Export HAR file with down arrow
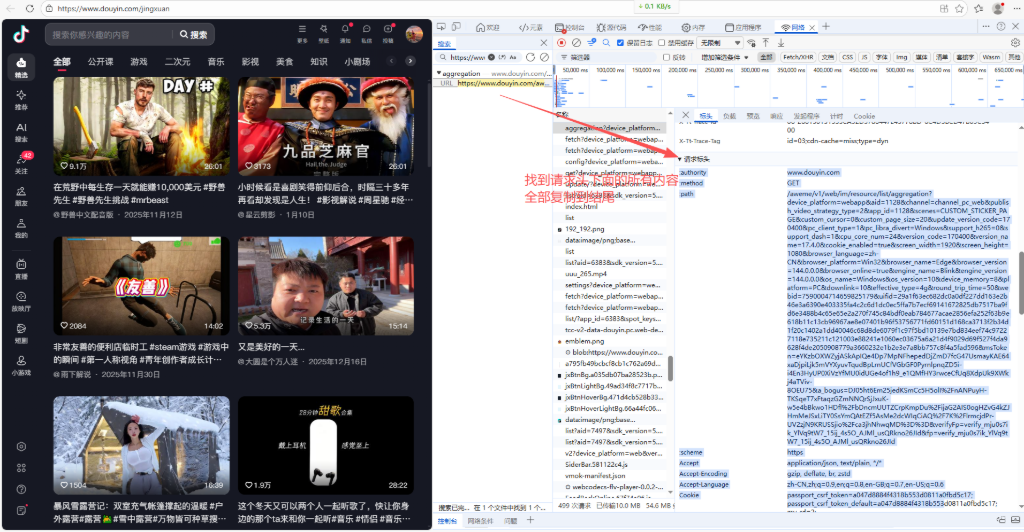The width and height of the screenshot is (1024, 532). click(780, 42)
